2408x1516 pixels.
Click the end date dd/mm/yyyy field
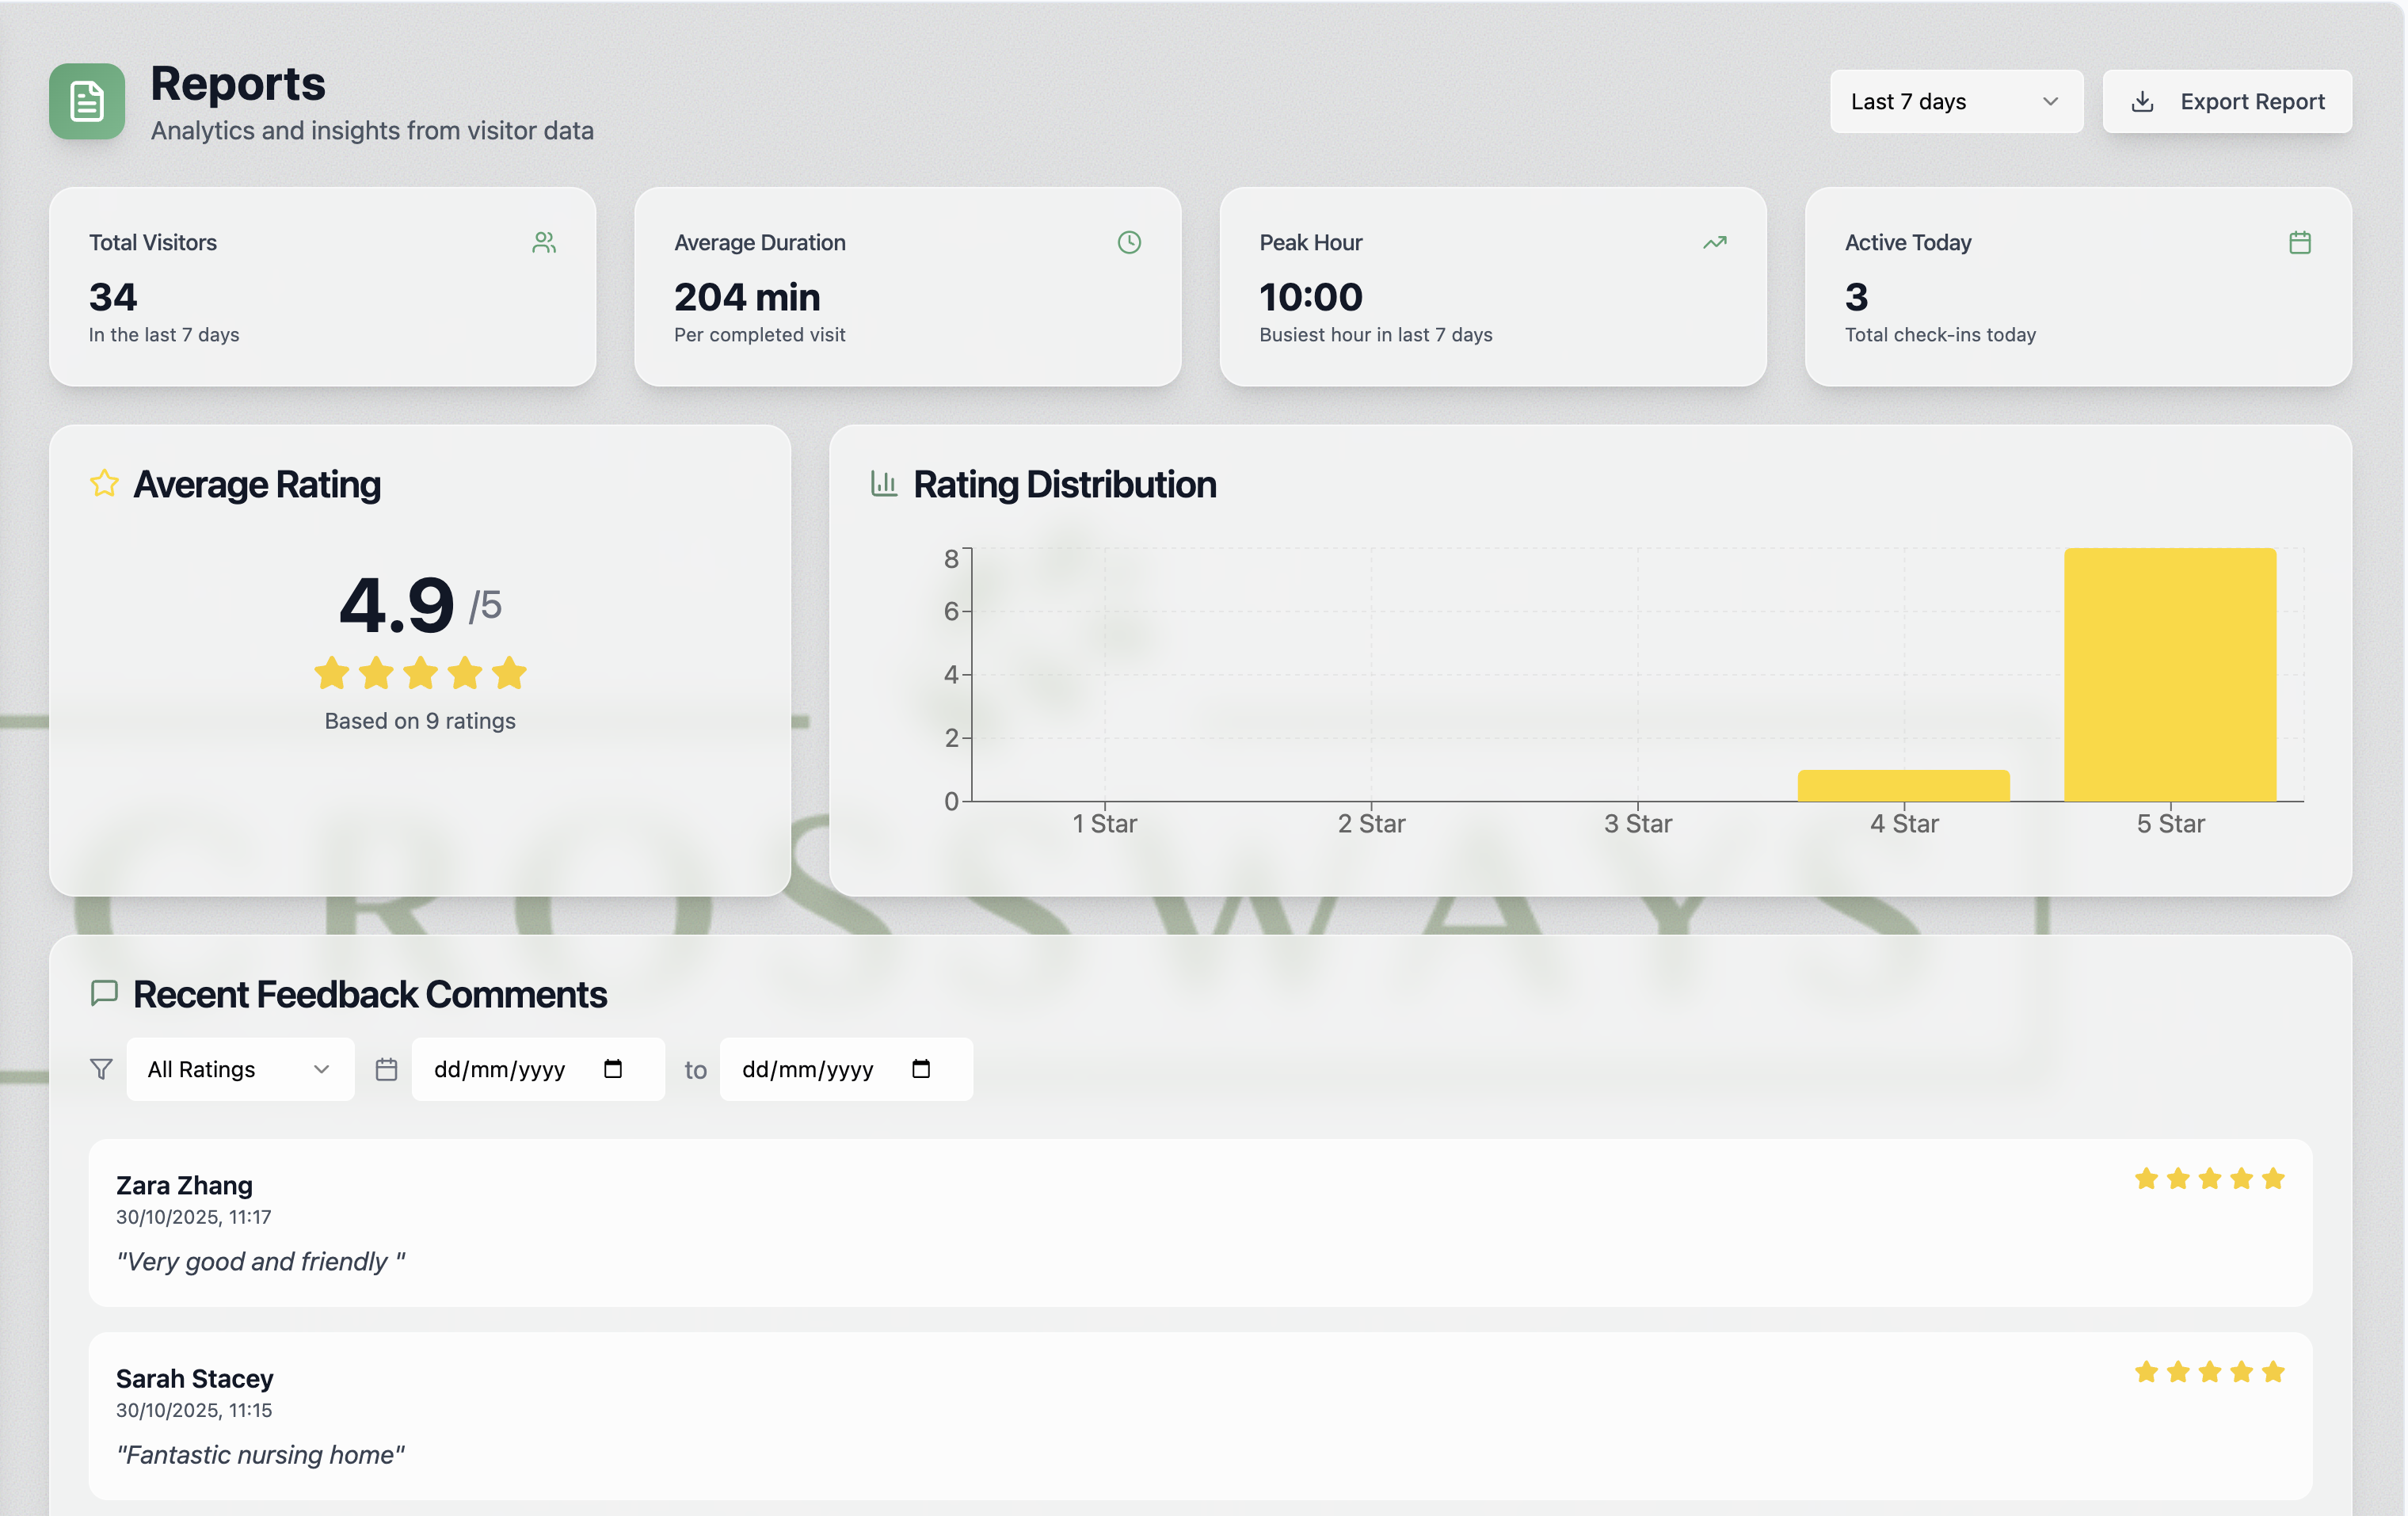[x=808, y=1069]
